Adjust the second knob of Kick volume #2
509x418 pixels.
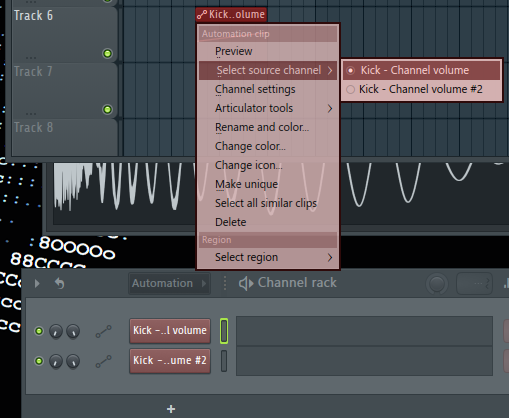pos(73,361)
